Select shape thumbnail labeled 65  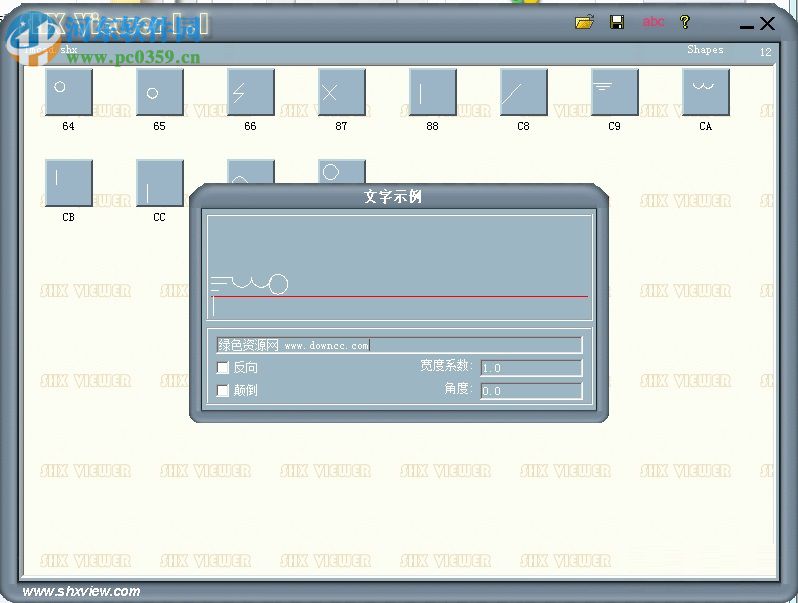(160, 92)
